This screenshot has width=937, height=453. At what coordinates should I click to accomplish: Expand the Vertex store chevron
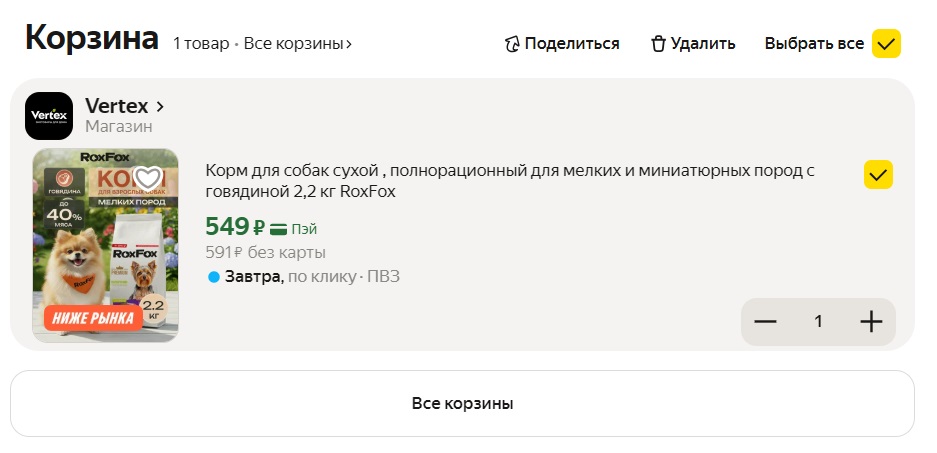click(160, 106)
